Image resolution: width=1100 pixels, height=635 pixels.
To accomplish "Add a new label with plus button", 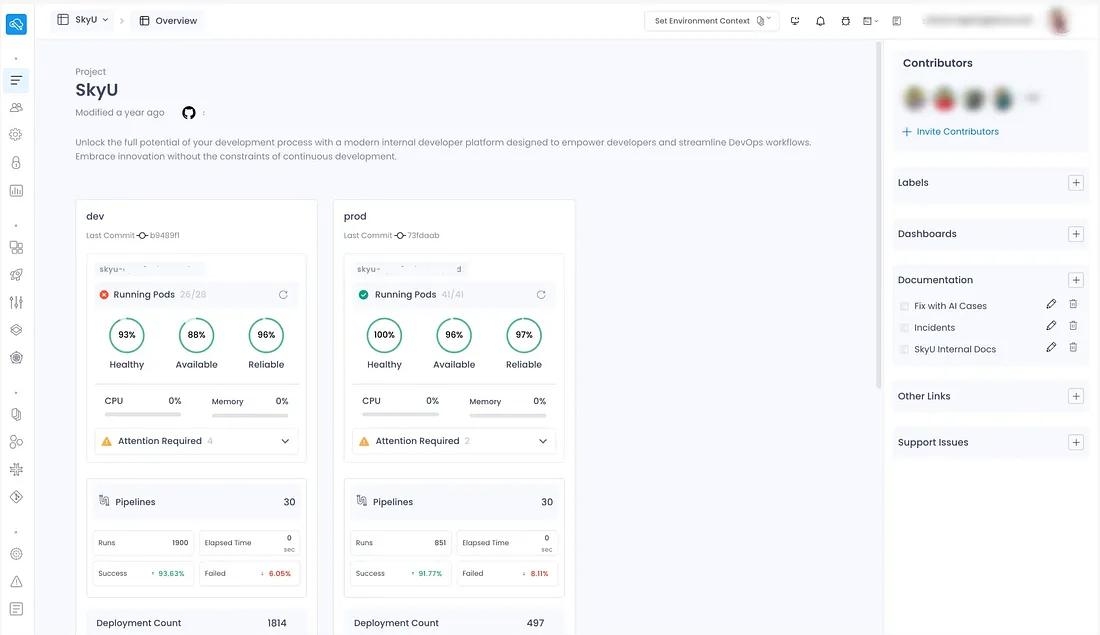I will 1076,183.
